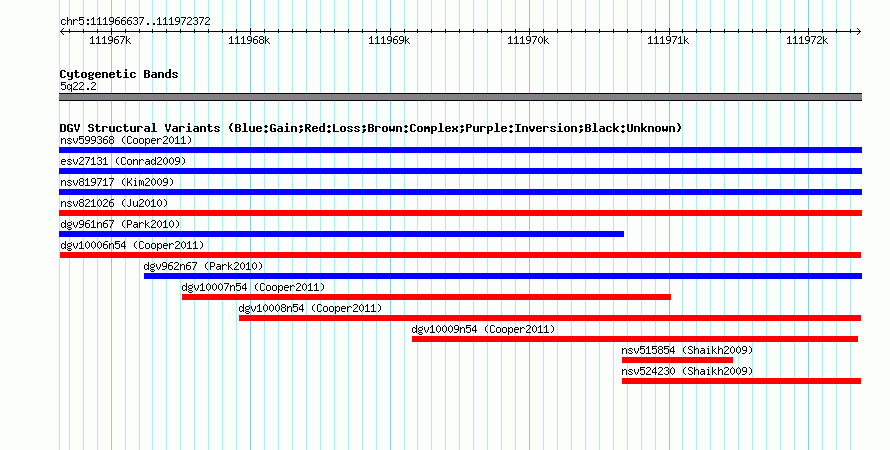Click the 111970k ruler label
Viewport: 890px width, 450px height.
528,40
